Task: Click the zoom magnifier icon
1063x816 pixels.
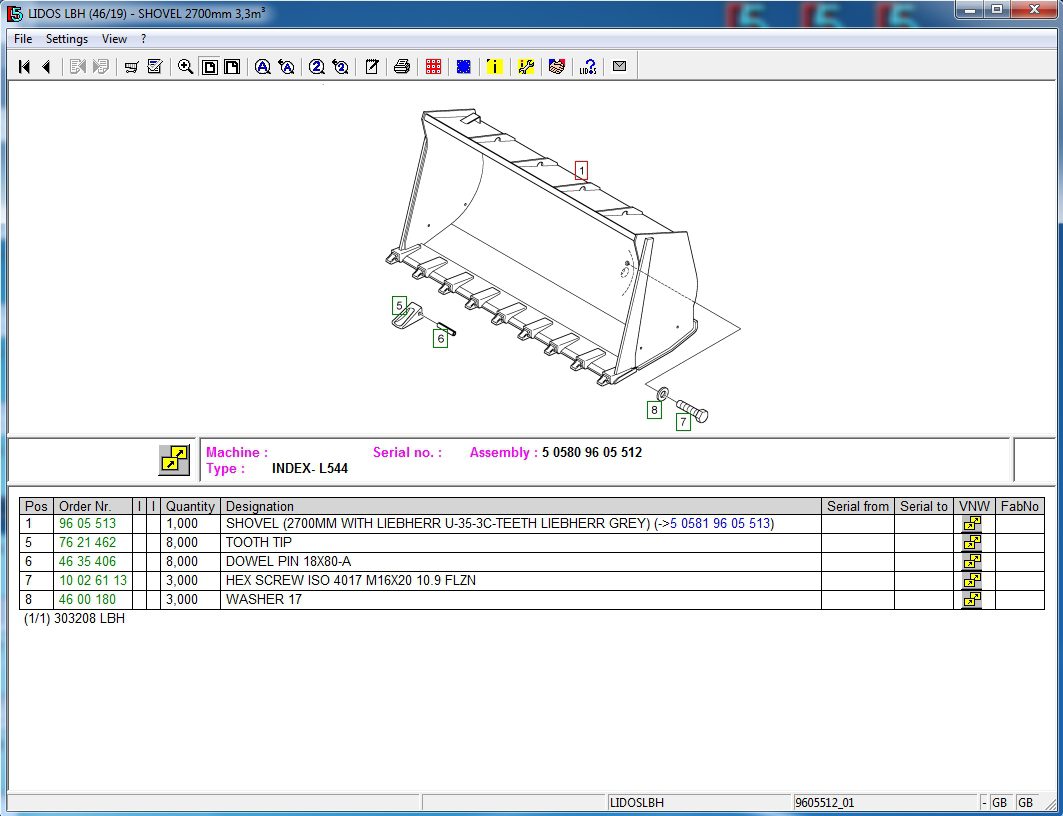Action: coord(185,67)
